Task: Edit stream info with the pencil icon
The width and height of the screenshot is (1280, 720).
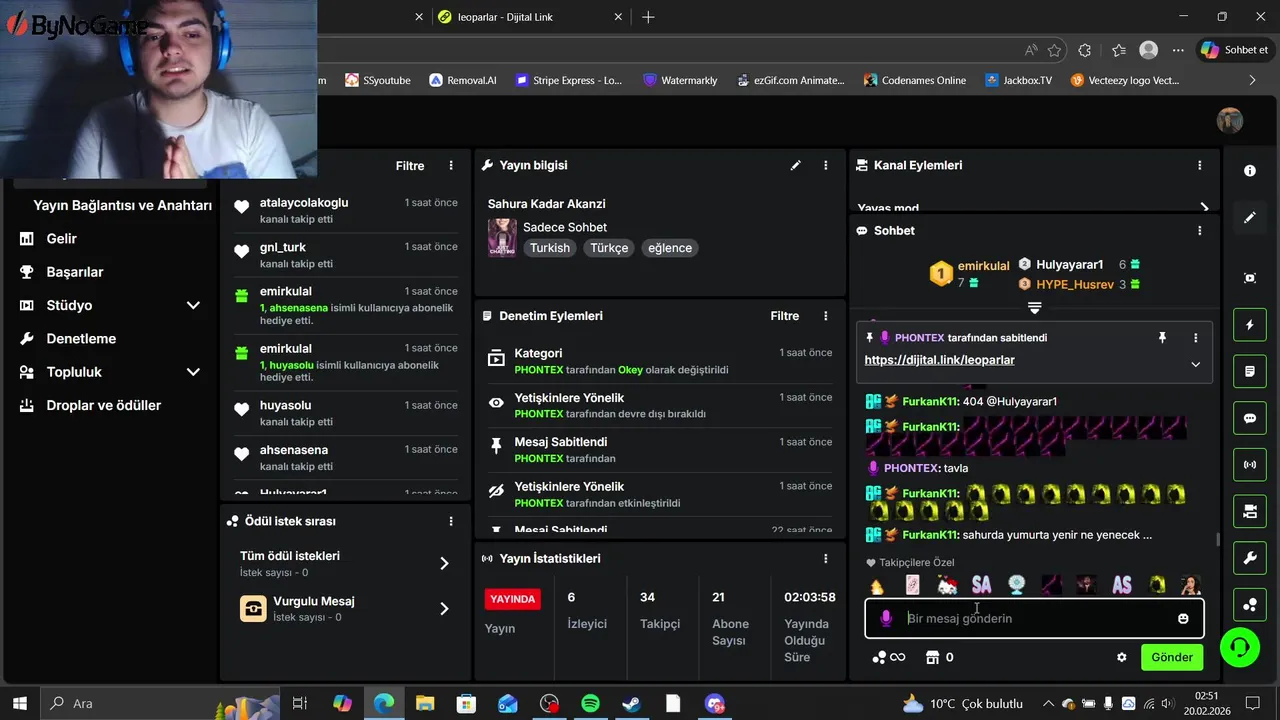Action: pyautogui.click(x=796, y=165)
